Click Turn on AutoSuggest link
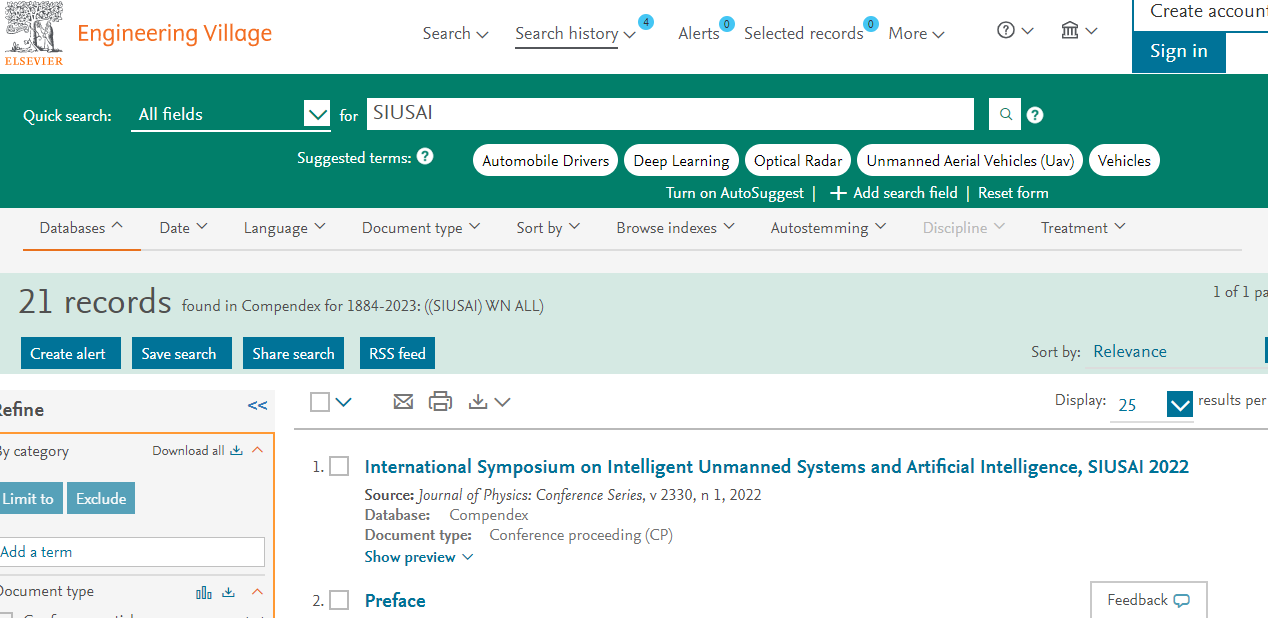 pyautogui.click(x=735, y=193)
